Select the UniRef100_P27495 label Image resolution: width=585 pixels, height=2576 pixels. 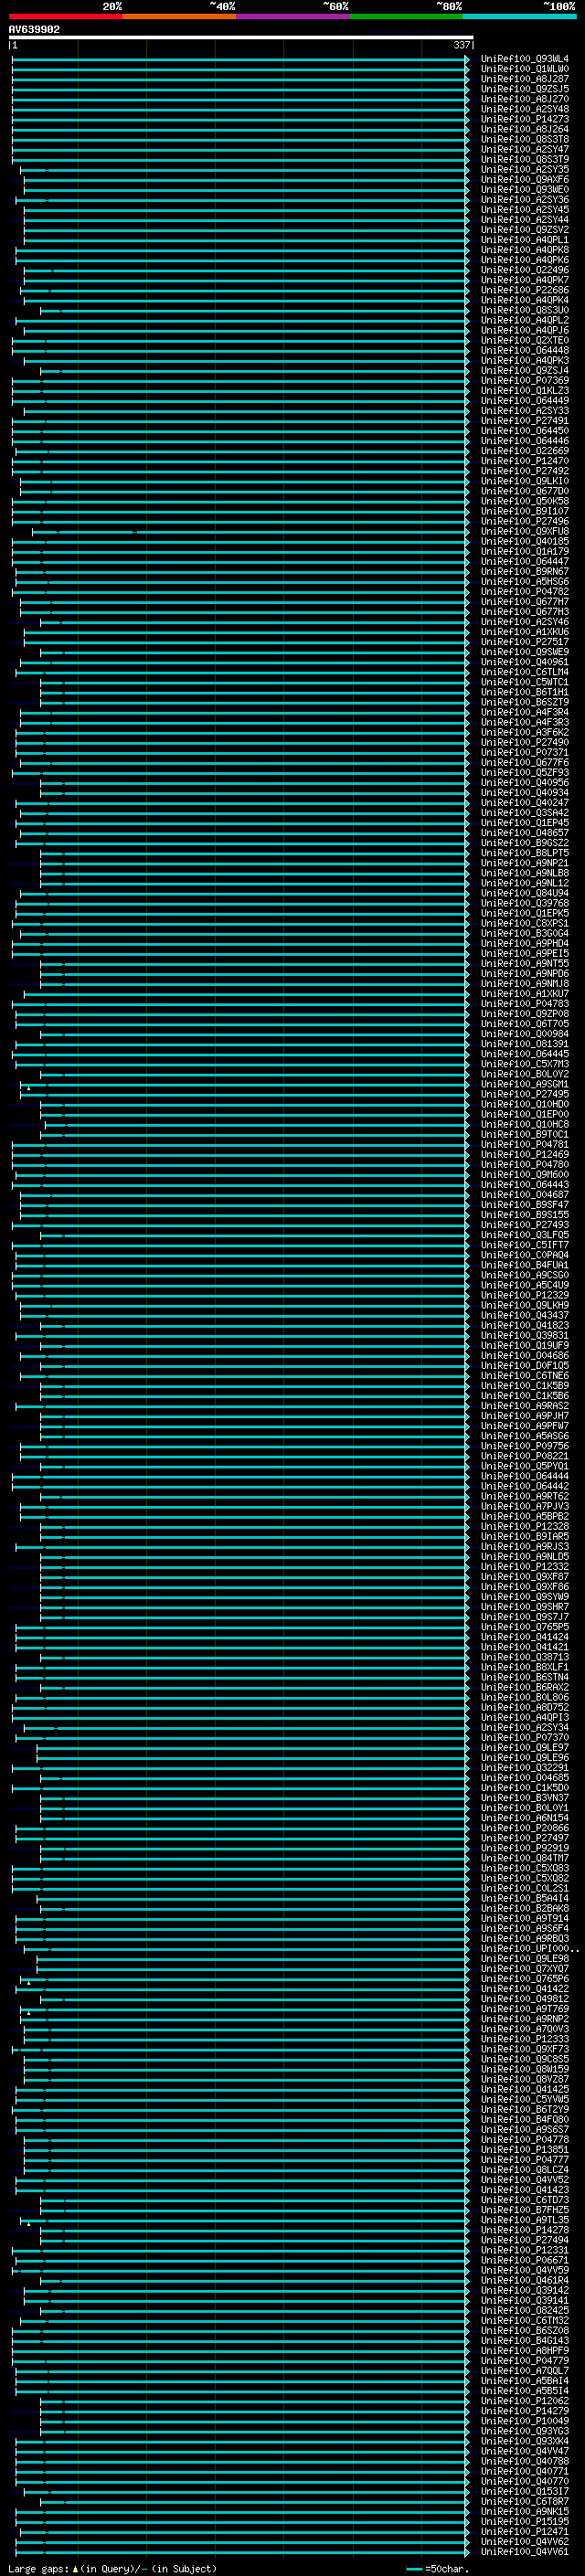pyautogui.click(x=525, y=1095)
